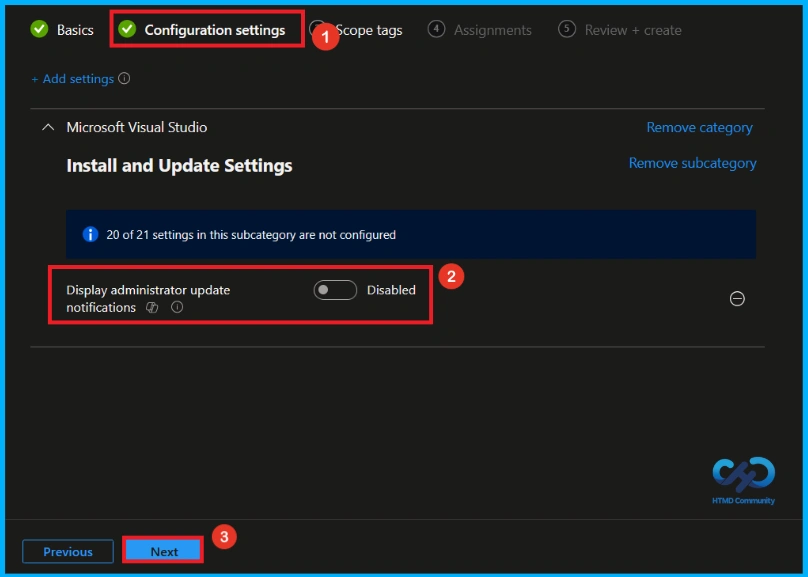Click the Next button

[x=164, y=552]
